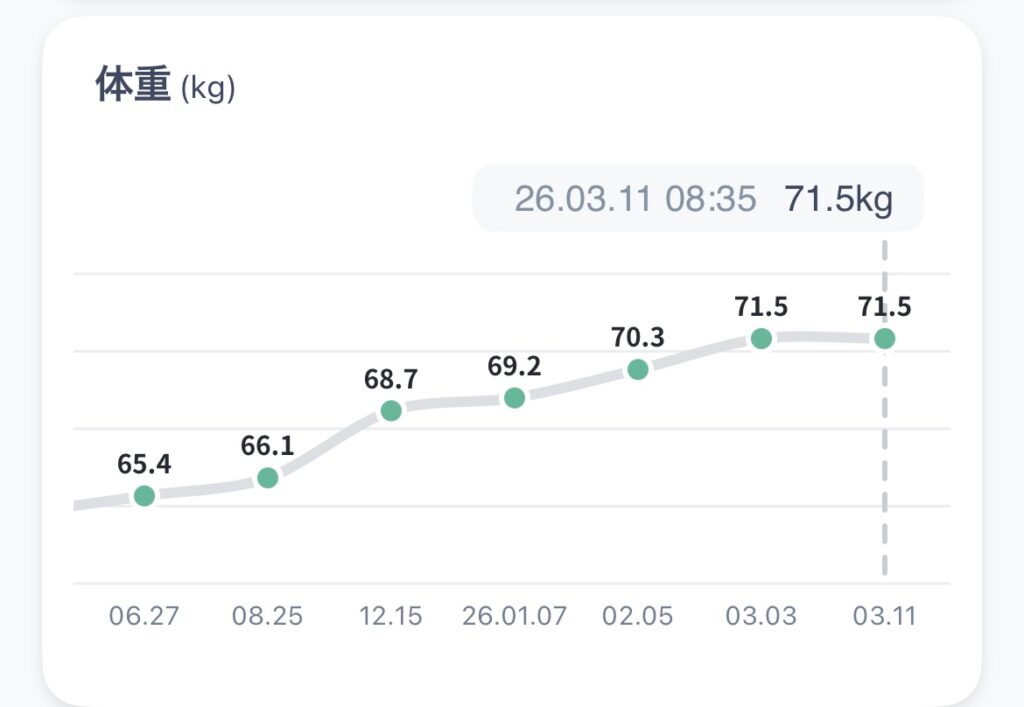Click the 70.3 green data point

tap(637, 369)
